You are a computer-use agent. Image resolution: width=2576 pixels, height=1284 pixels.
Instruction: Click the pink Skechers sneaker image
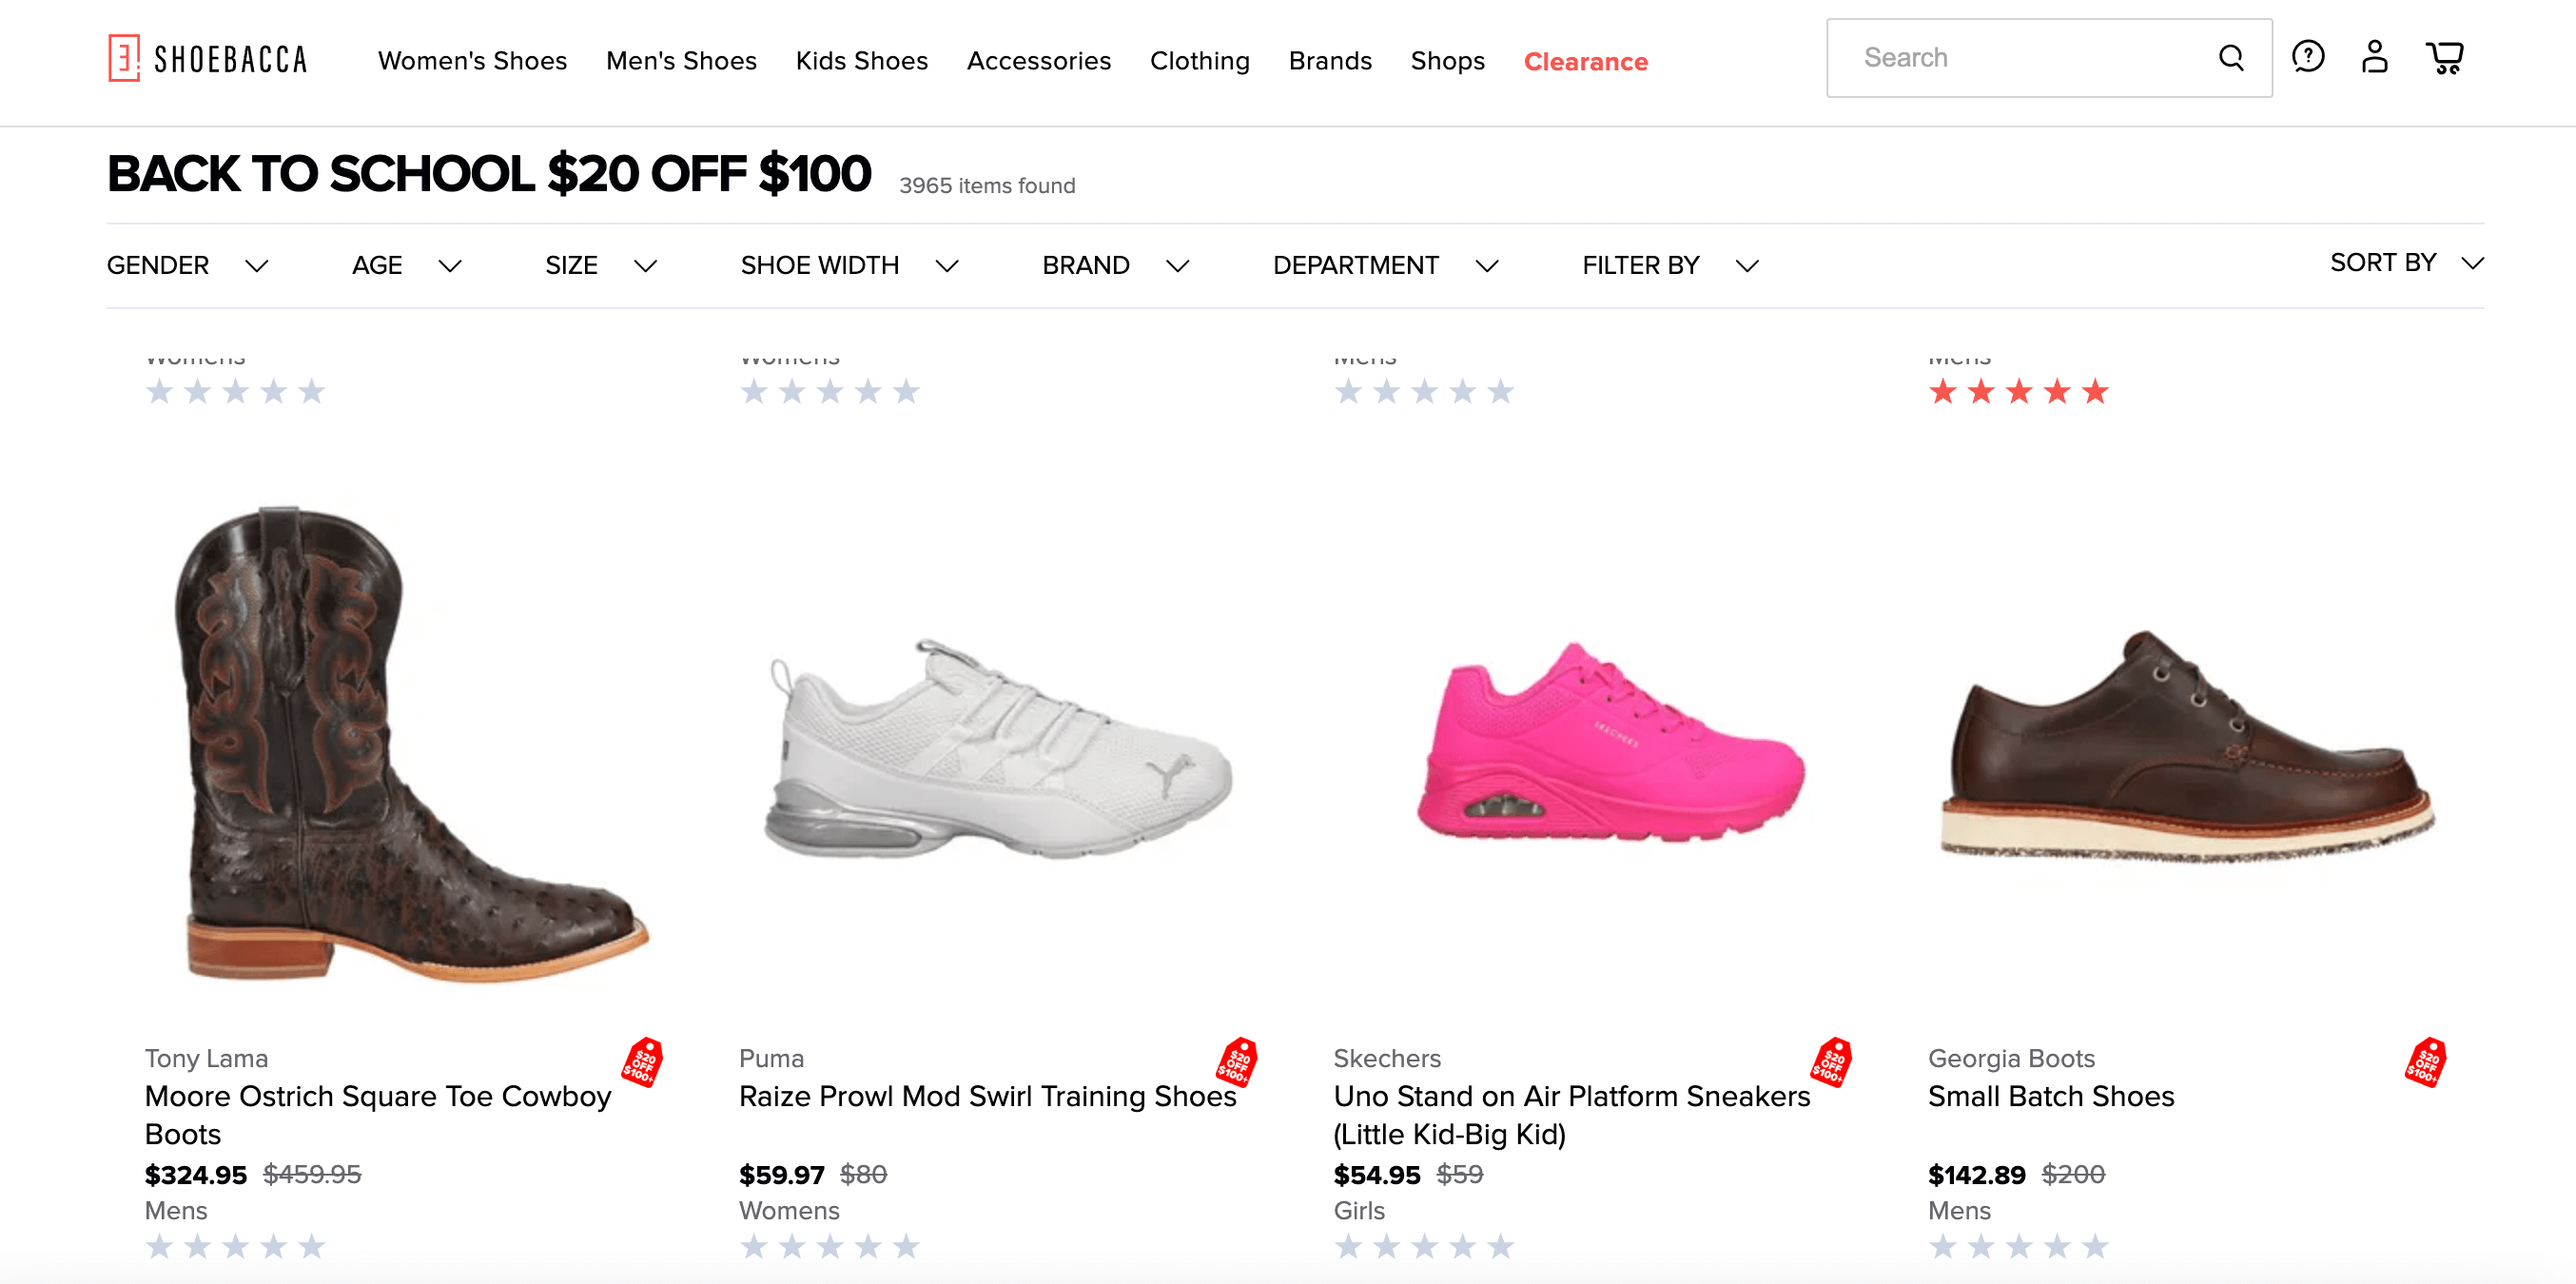(1610, 745)
